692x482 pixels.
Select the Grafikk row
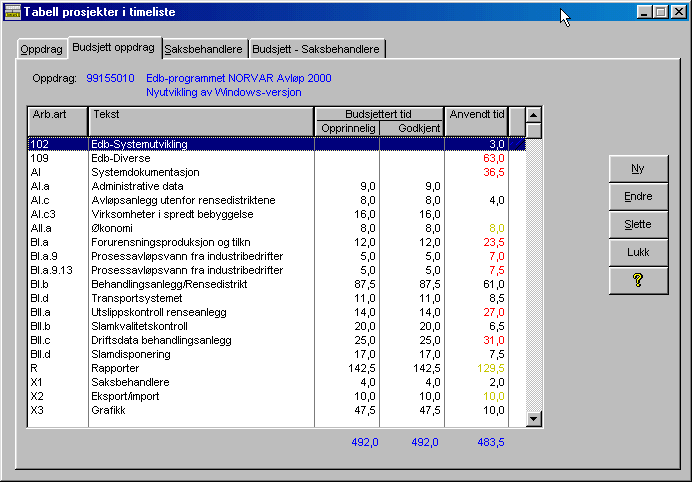coord(277,410)
